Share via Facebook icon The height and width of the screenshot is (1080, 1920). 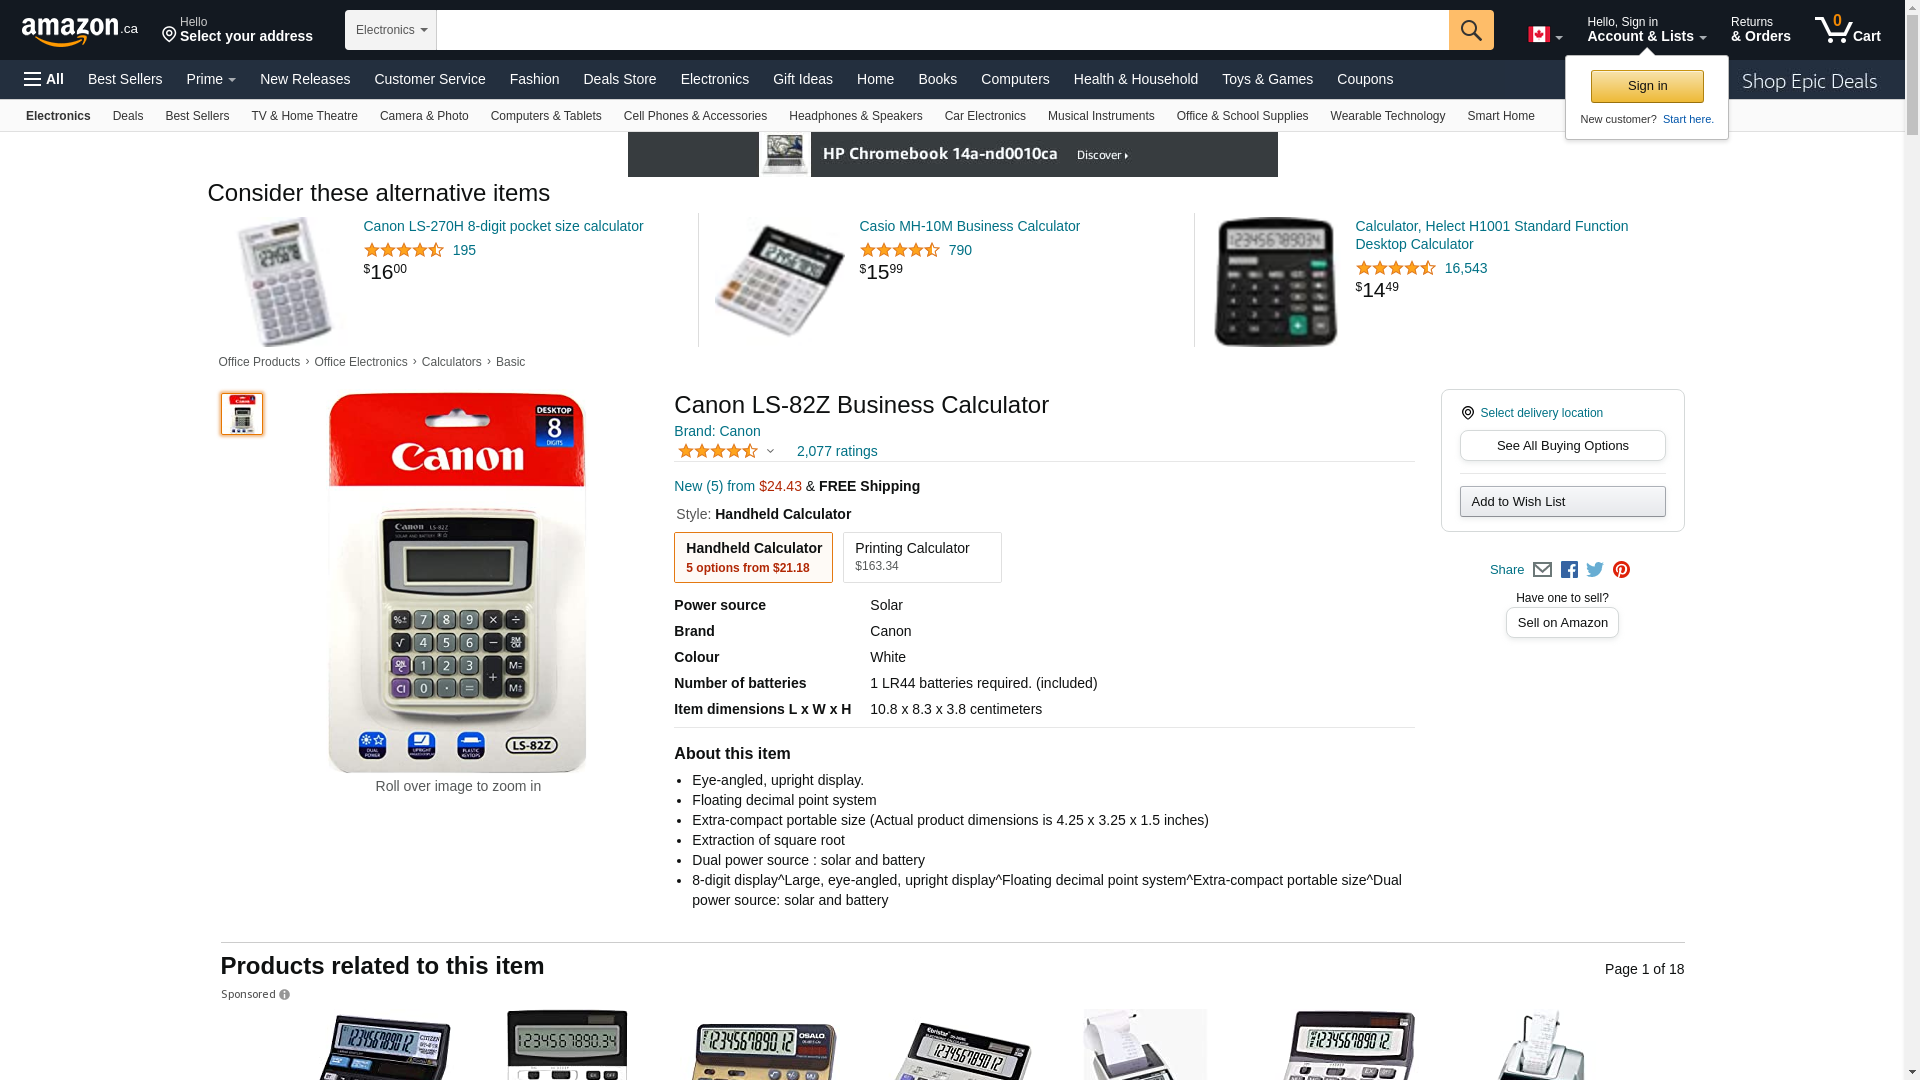(x=1569, y=570)
